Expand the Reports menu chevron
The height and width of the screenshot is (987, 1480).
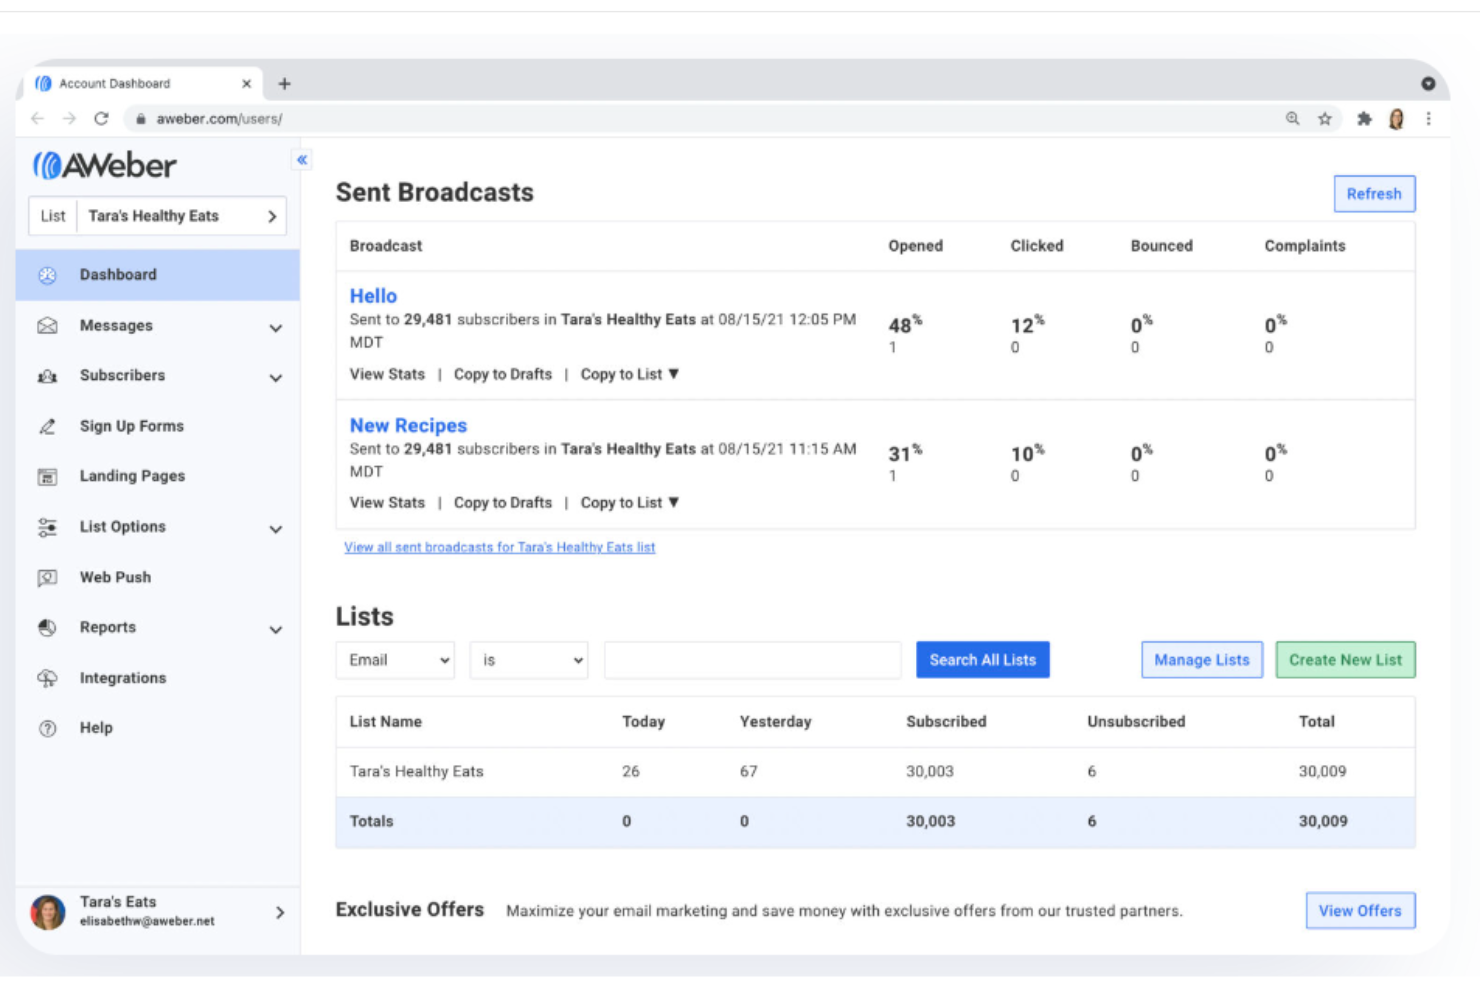(276, 630)
